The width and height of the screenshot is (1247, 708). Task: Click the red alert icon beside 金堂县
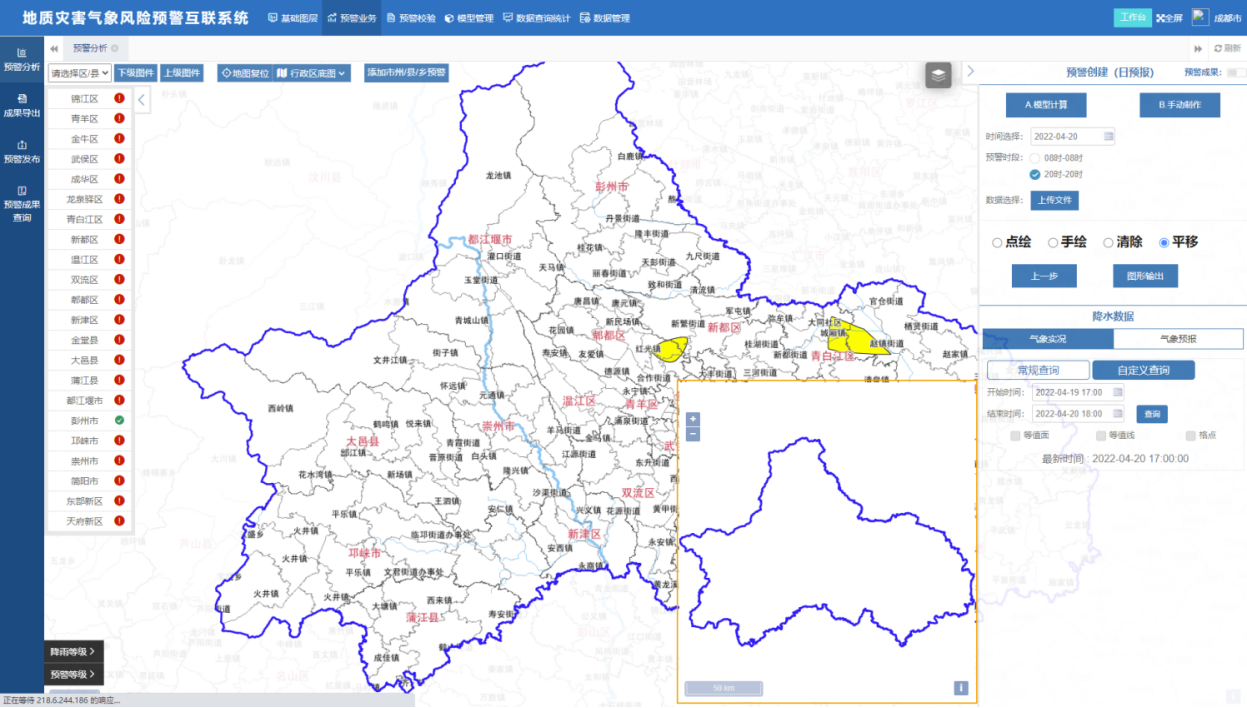click(x=119, y=340)
